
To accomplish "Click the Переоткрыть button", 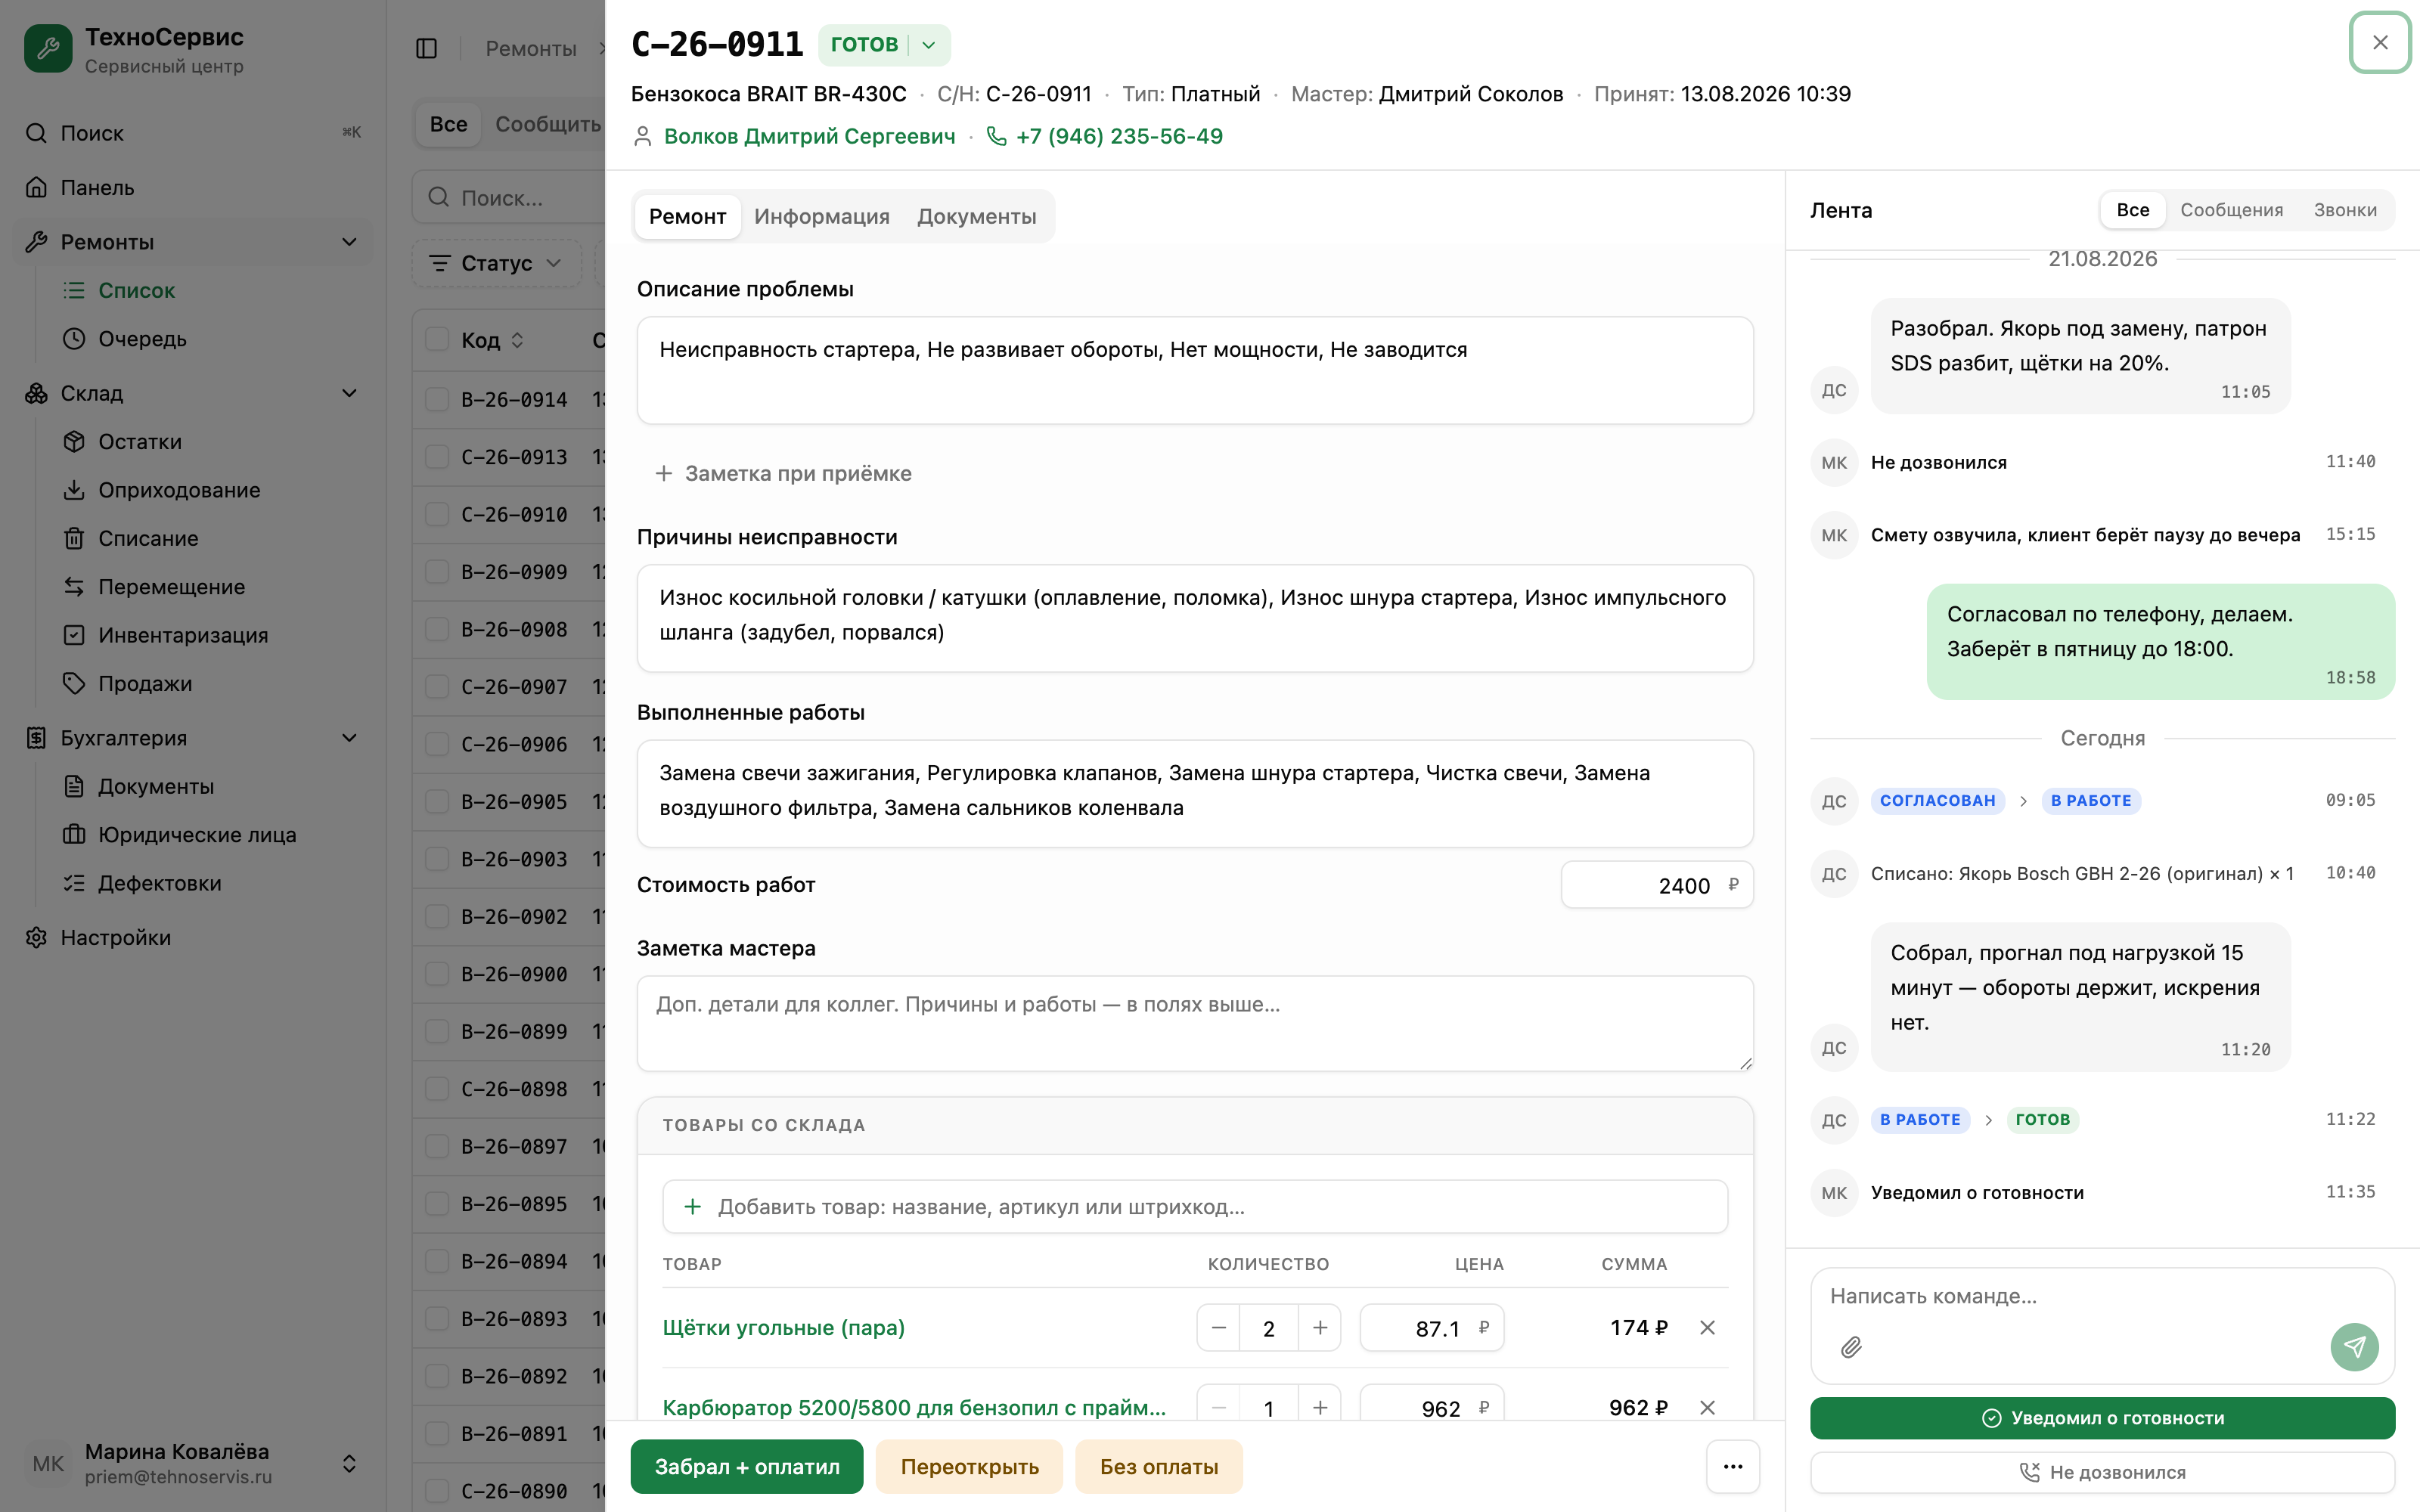I will [969, 1466].
